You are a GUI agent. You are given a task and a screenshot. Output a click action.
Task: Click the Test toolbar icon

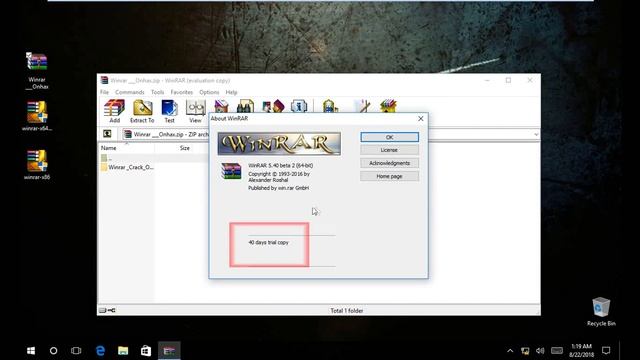[x=169, y=111]
